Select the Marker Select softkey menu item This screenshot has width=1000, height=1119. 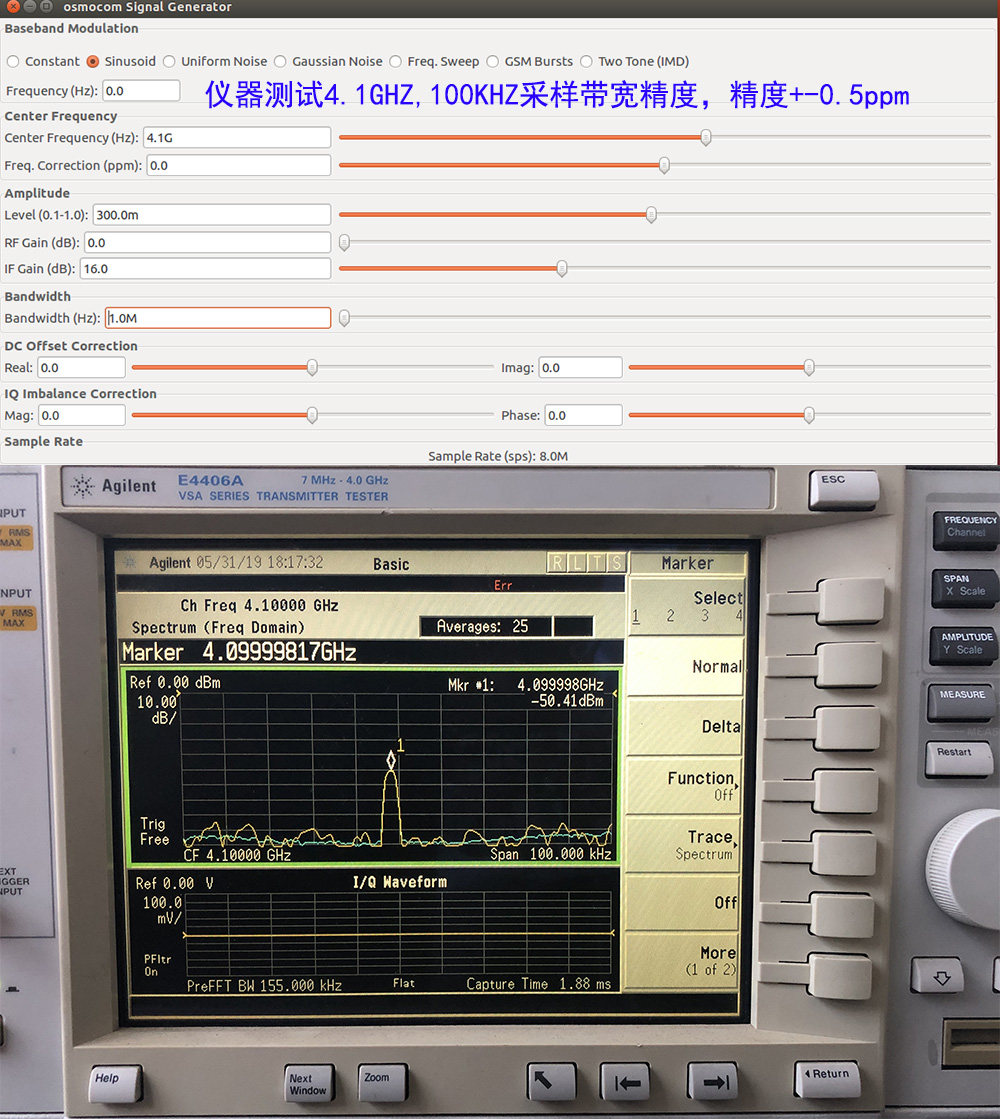[687, 606]
